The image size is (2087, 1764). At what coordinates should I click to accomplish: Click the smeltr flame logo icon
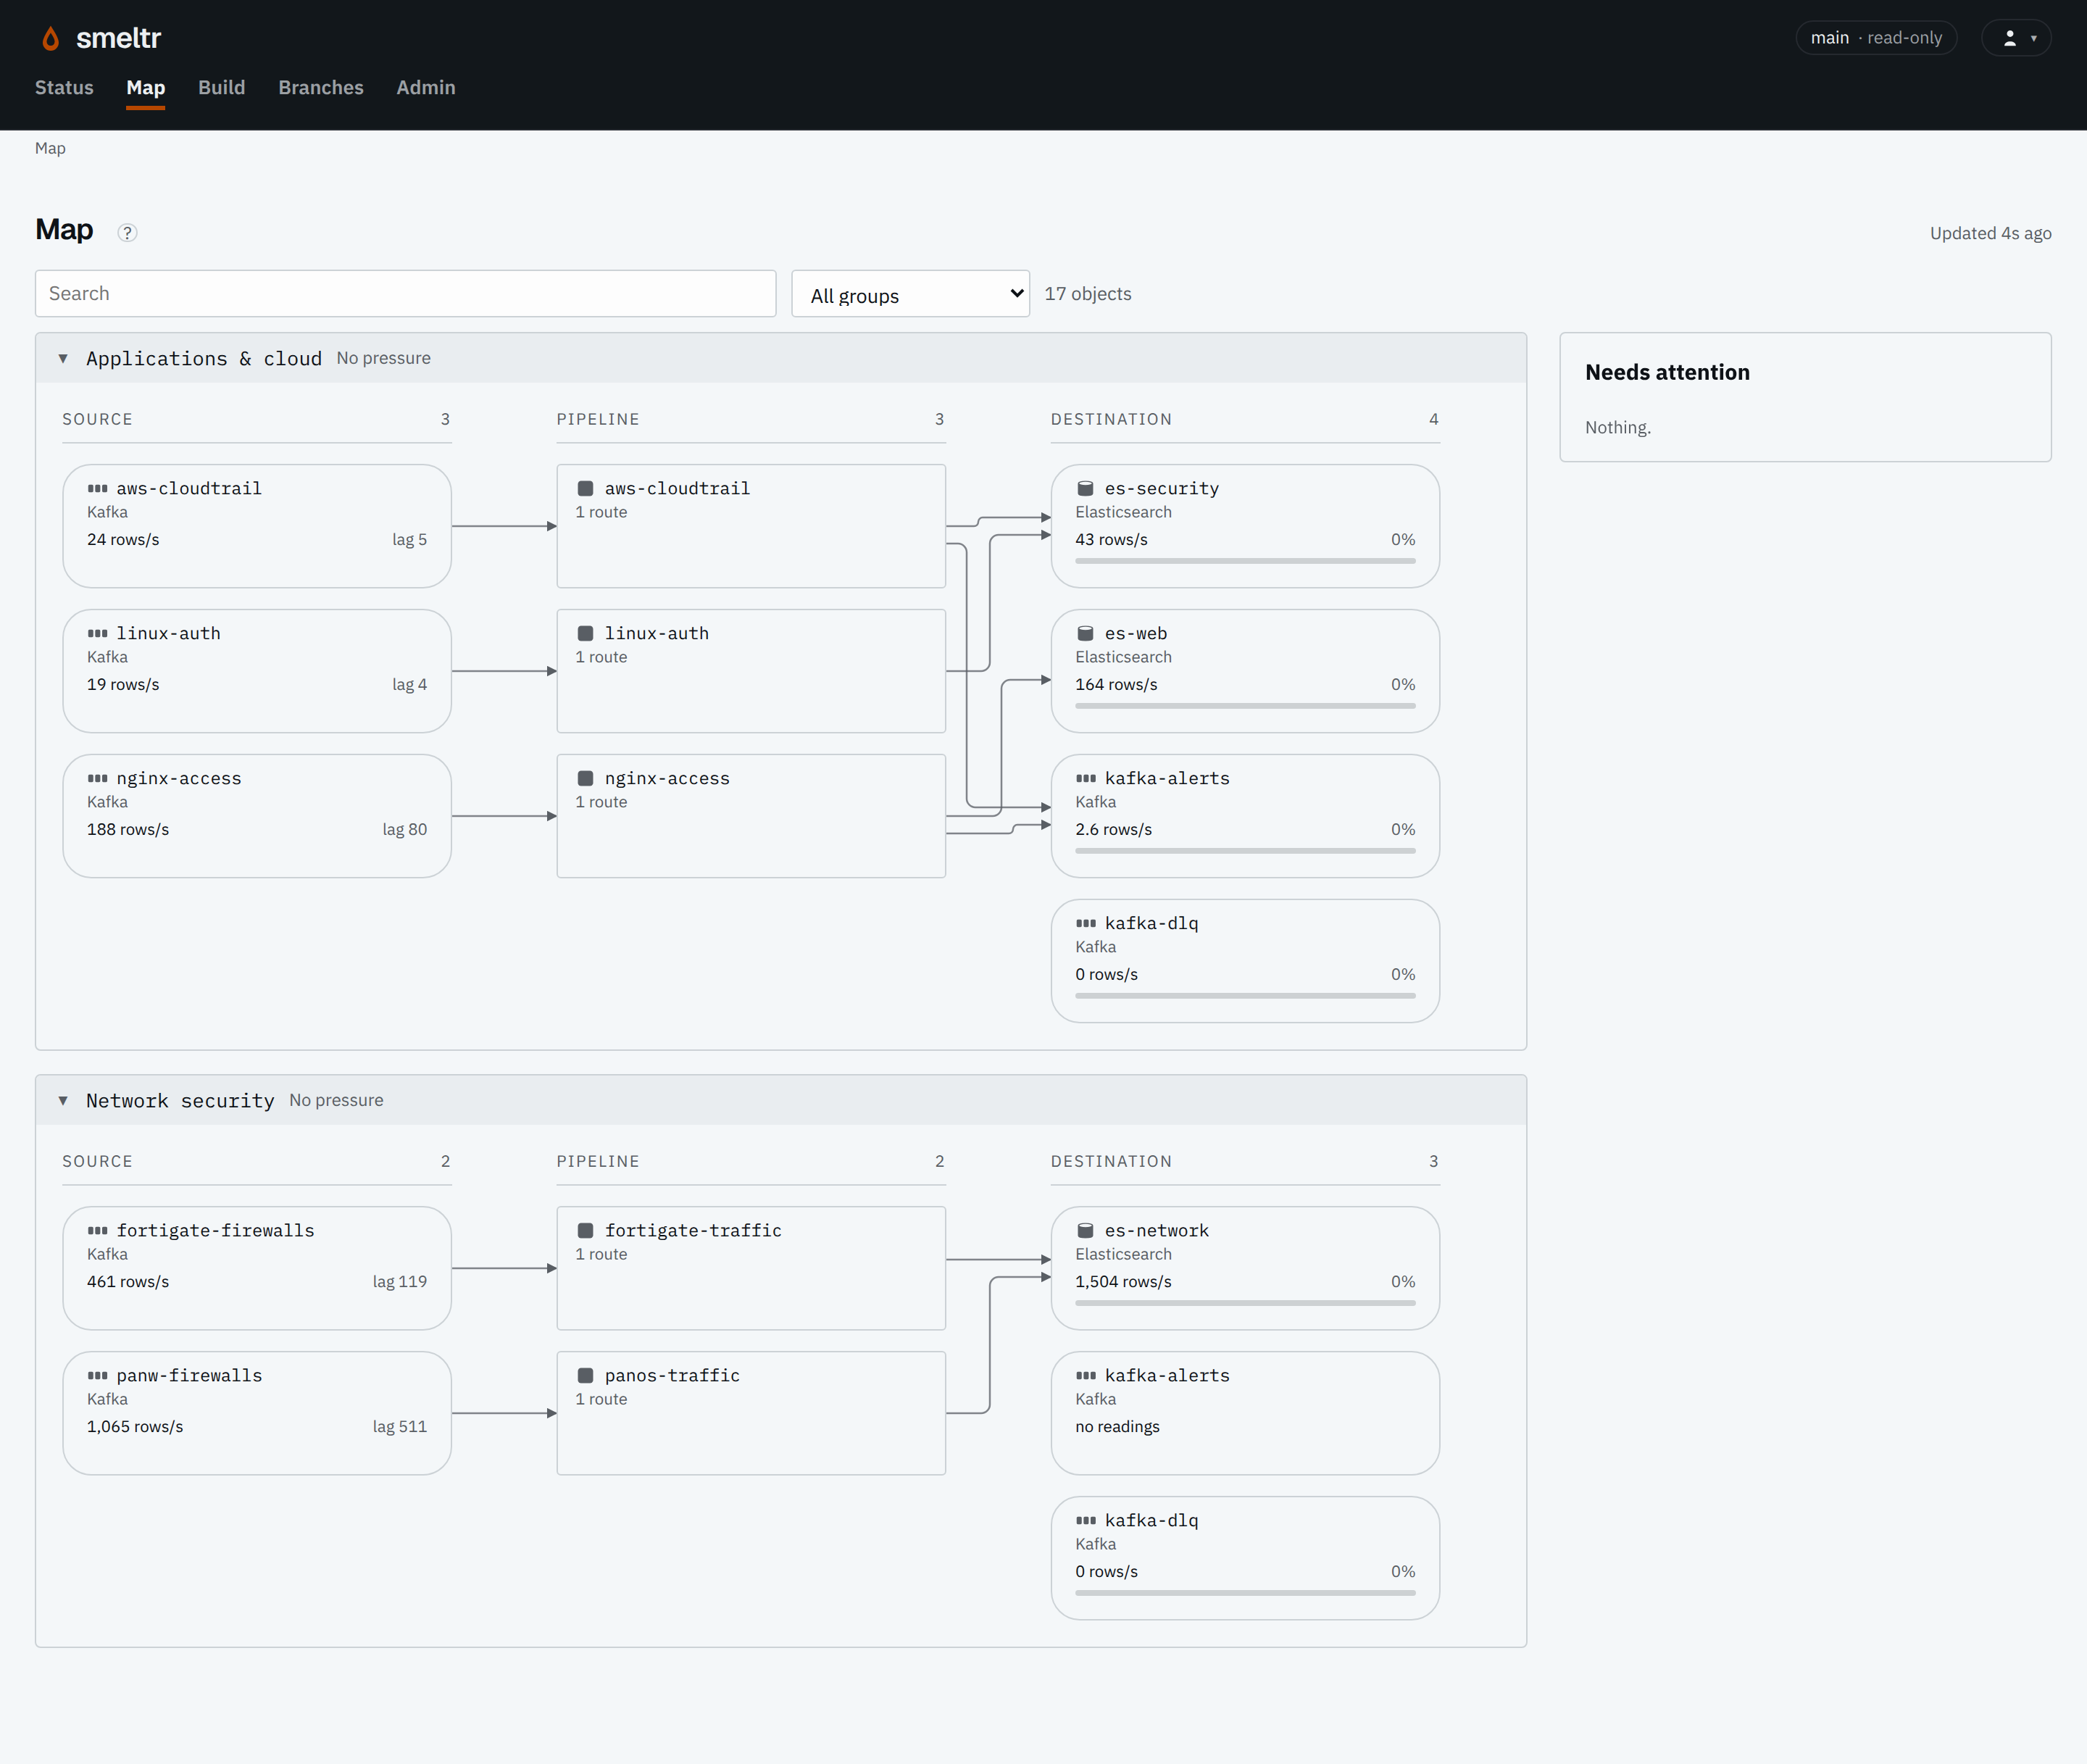tap(50, 38)
